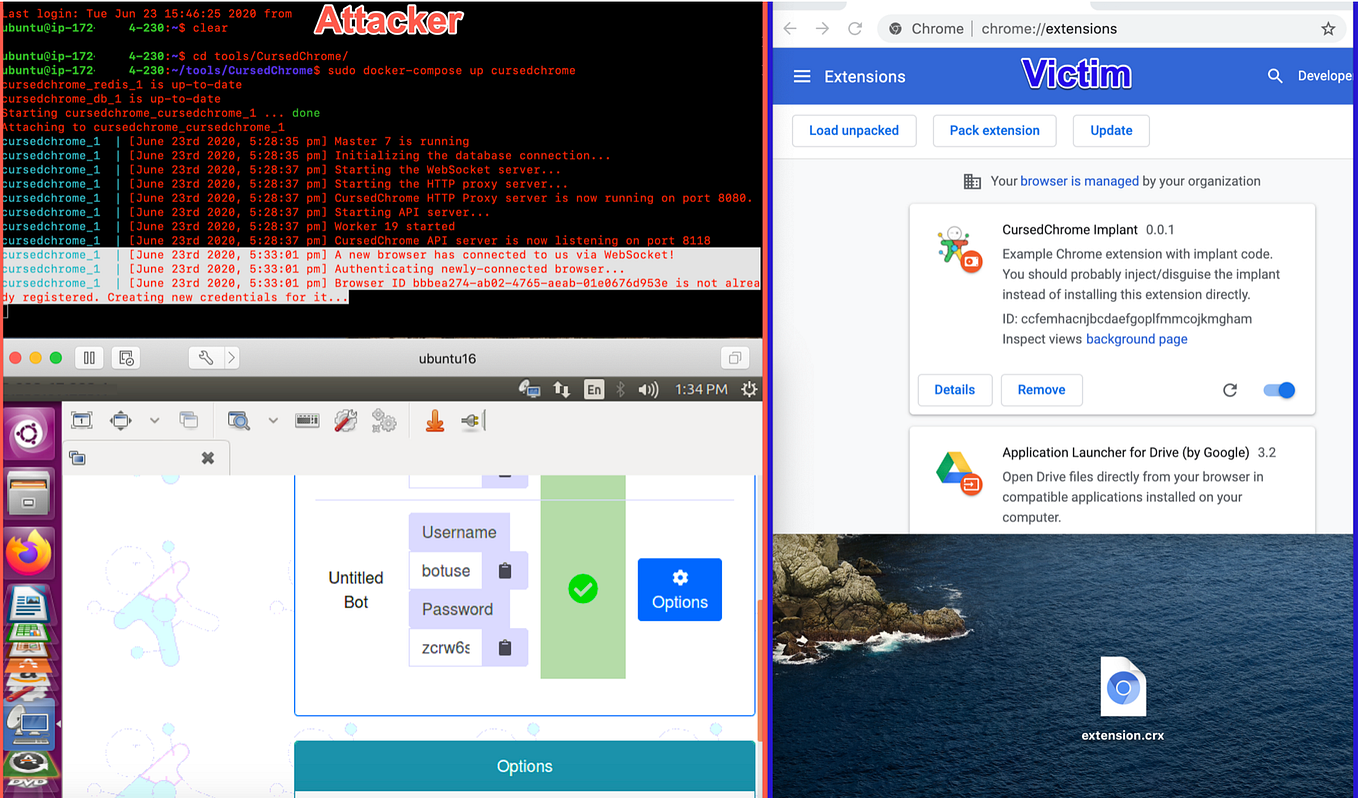This screenshot has width=1358, height=798.
Task: Click the 1:34 PM clock in the panel
Action: [x=701, y=389]
